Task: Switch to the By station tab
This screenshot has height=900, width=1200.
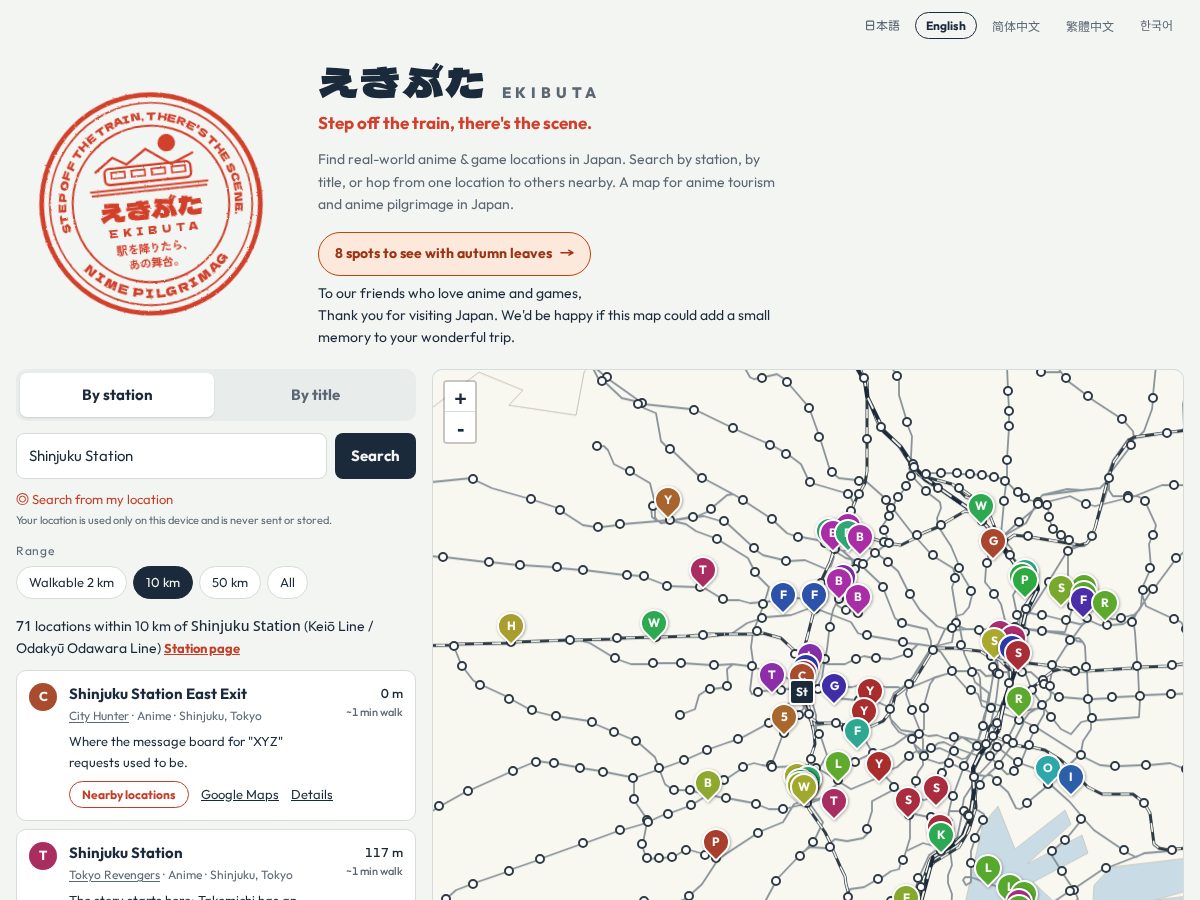Action: point(117,395)
